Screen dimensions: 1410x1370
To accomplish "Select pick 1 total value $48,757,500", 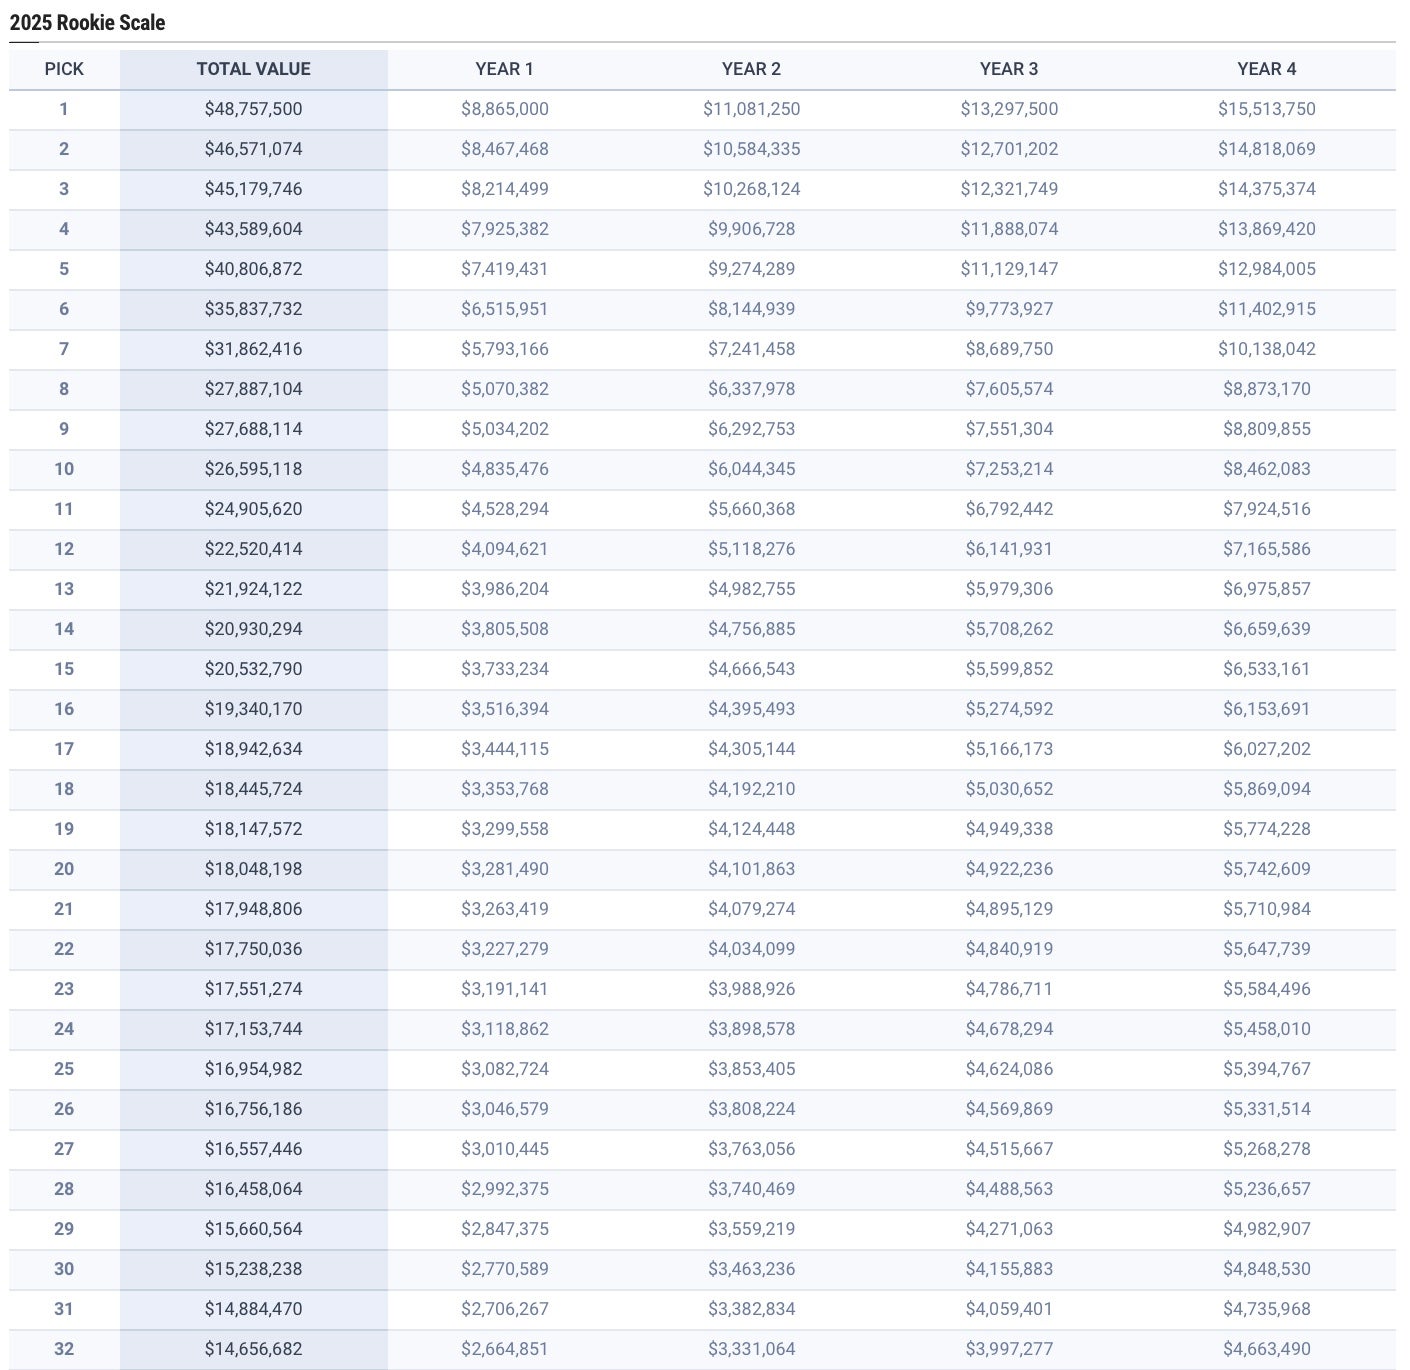I will pyautogui.click(x=253, y=109).
